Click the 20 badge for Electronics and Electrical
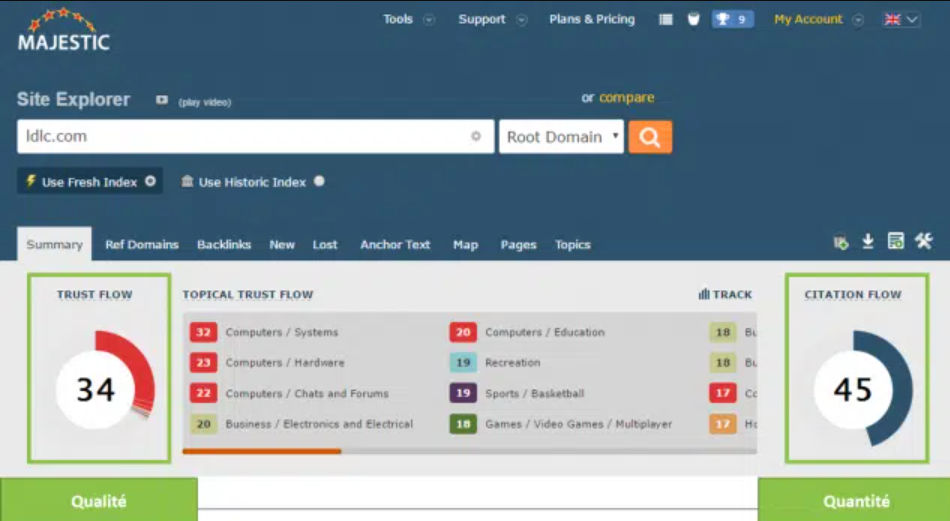 point(204,424)
